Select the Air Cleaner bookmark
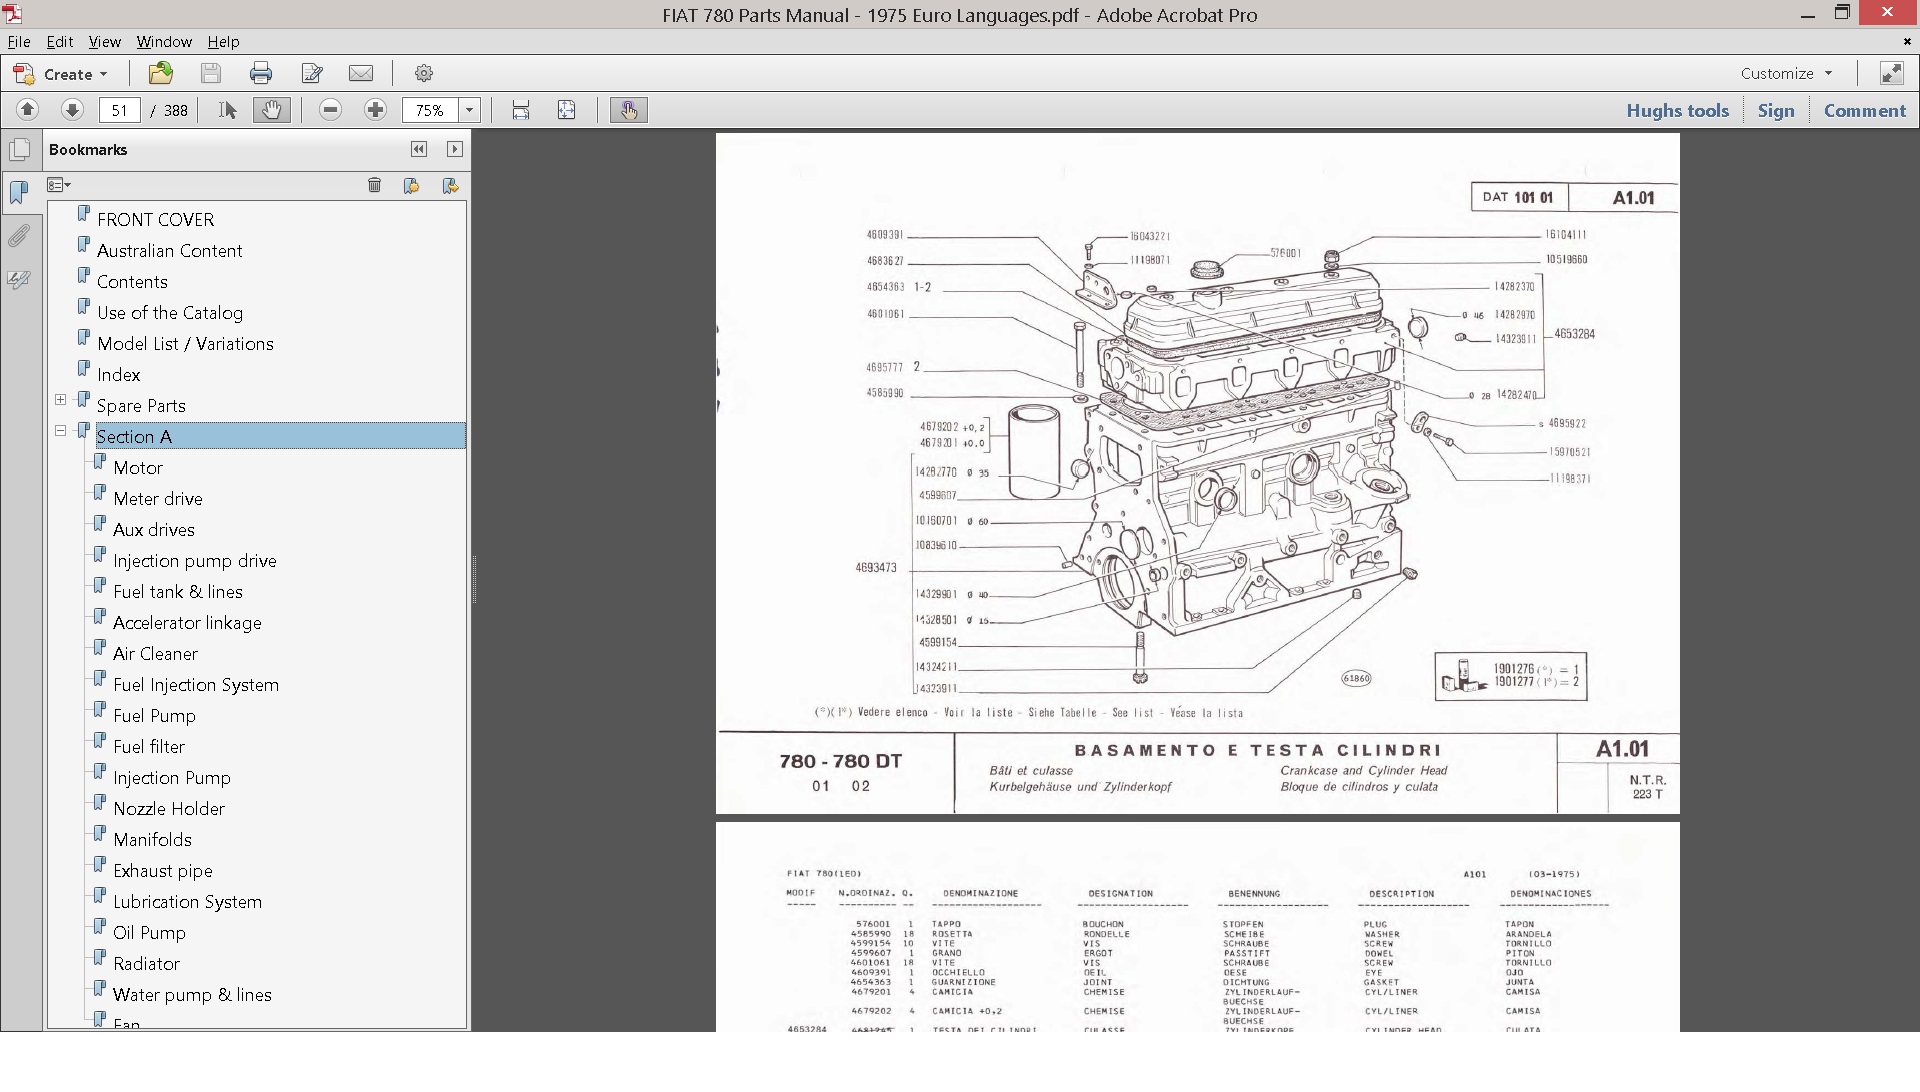The width and height of the screenshot is (1920, 1092). tap(155, 654)
